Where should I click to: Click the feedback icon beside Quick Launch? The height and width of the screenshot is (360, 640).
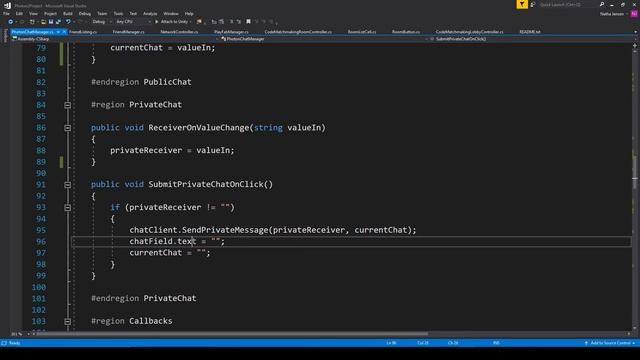533,4
